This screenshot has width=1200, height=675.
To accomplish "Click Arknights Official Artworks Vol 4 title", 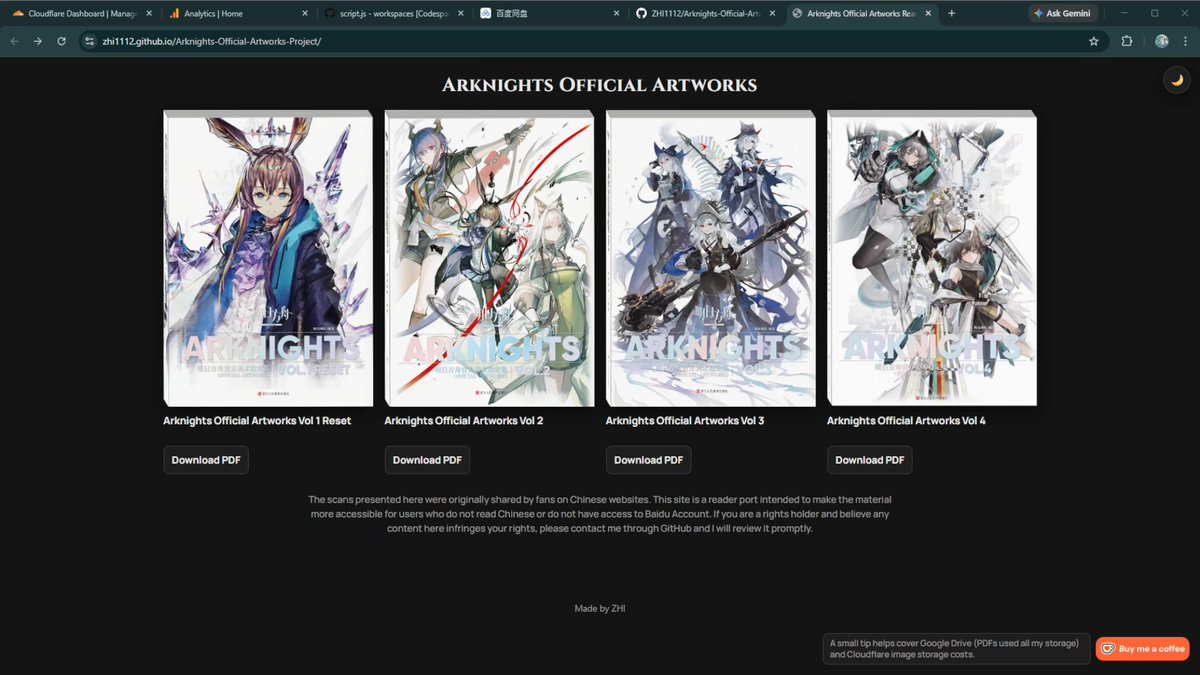I will [906, 421].
